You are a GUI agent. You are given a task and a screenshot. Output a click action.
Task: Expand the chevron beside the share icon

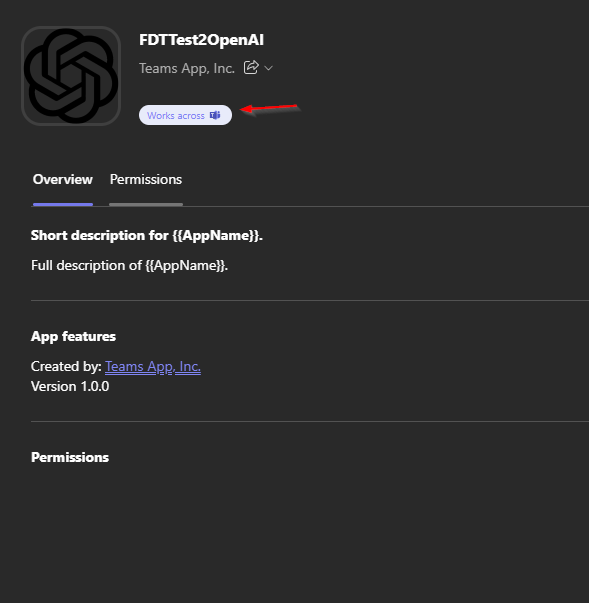coord(269,68)
